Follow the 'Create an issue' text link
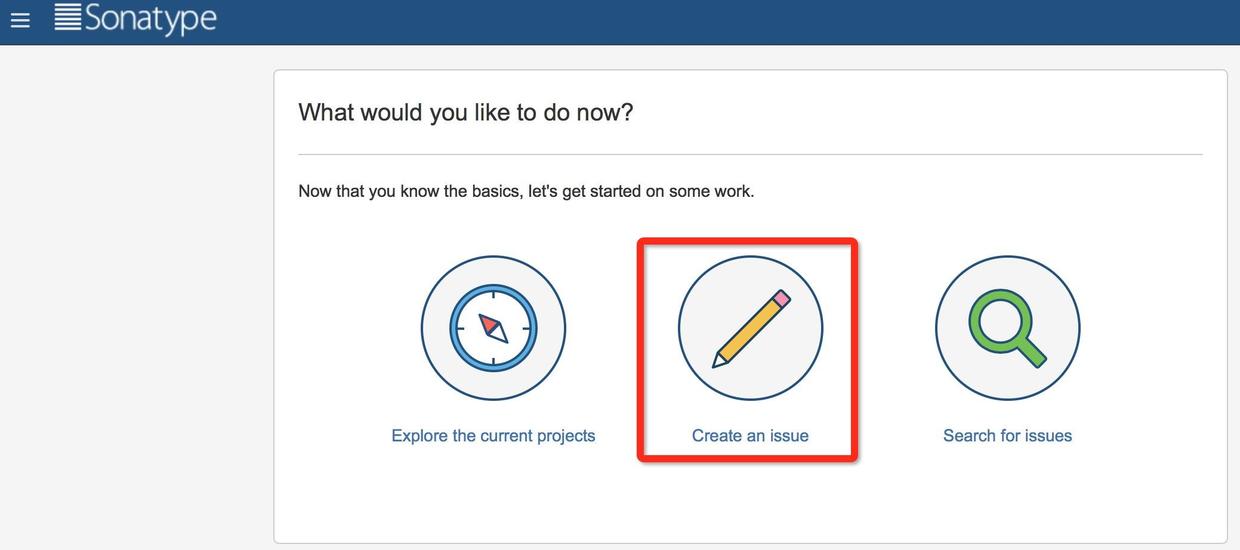Viewport: 1240px width, 550px height. [x=750, y=436]
